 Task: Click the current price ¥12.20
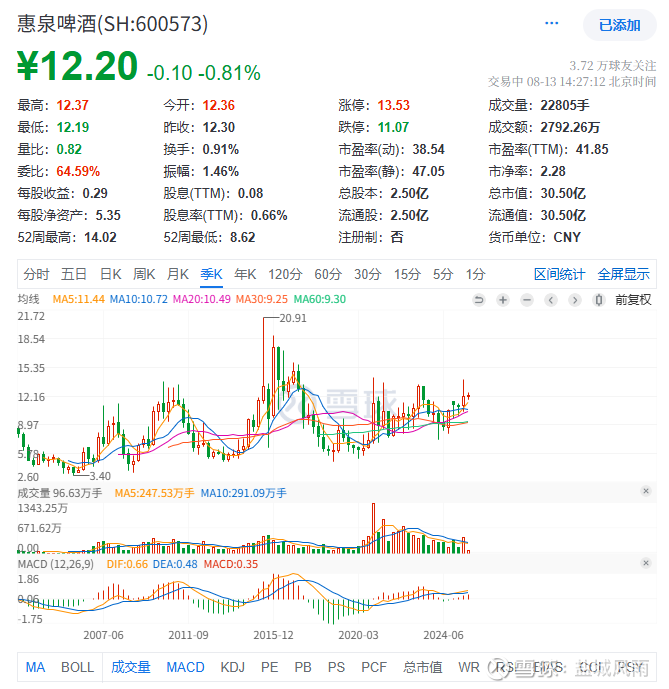click(x=77, y=66)
